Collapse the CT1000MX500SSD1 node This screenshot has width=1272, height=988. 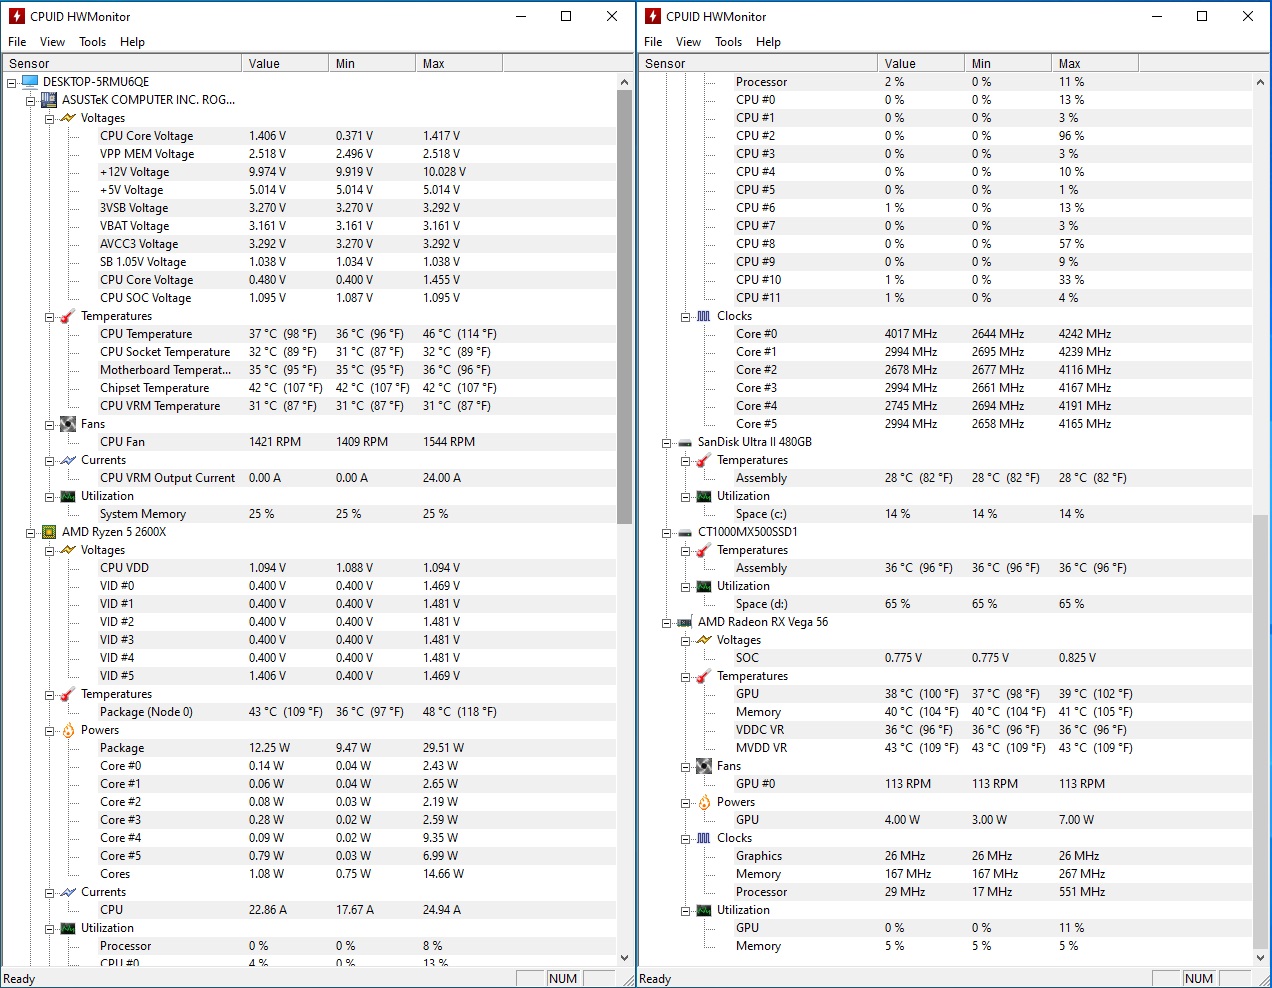667,532
